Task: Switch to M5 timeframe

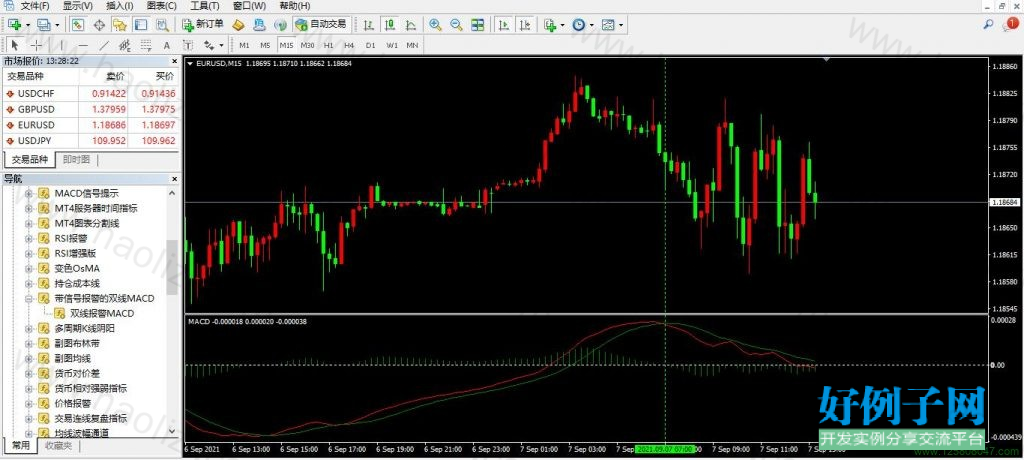Action: coord(265,45)
